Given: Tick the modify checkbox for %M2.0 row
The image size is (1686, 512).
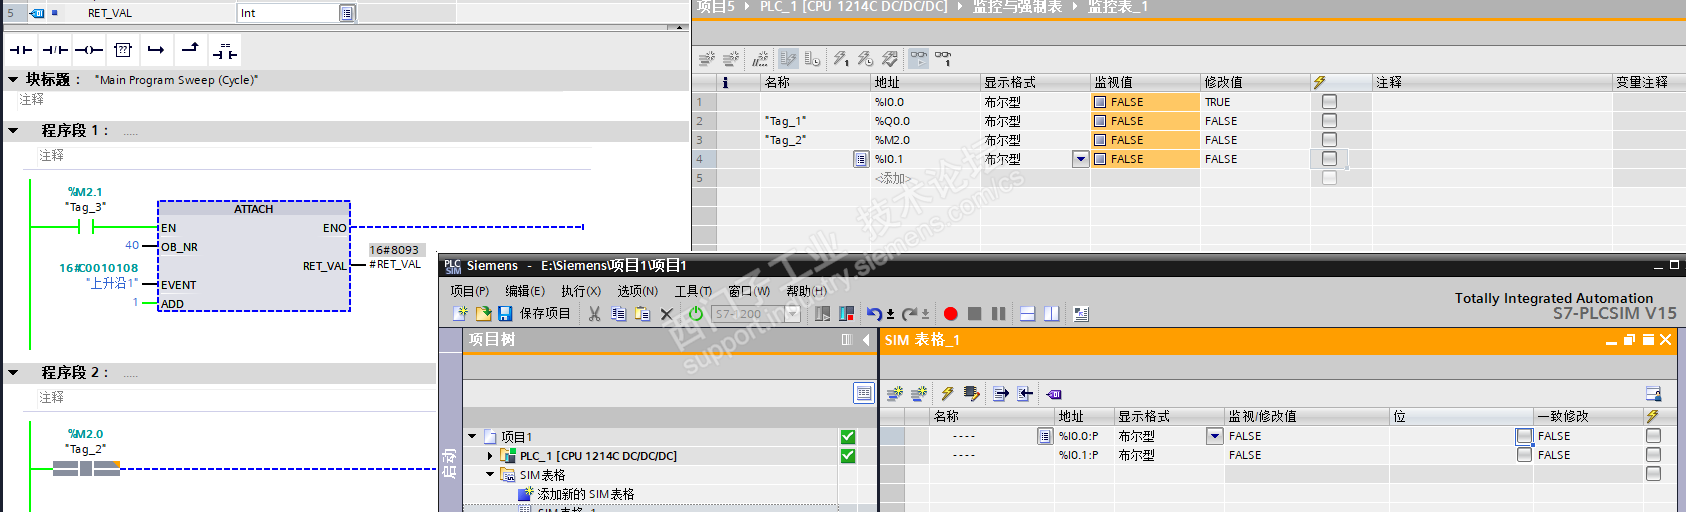Looking at the screenshot, I should 1329,139.
